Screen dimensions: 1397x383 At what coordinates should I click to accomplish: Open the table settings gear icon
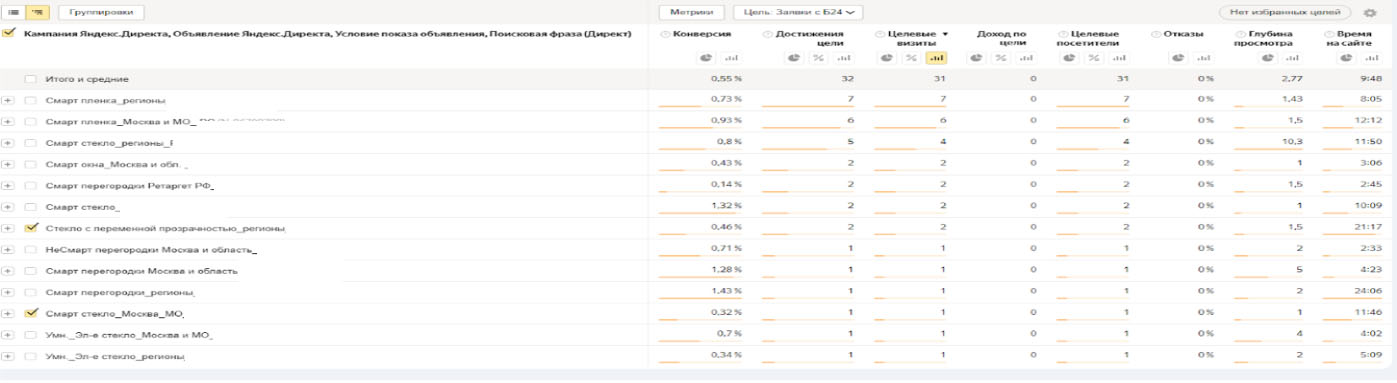click(1370, 12)
